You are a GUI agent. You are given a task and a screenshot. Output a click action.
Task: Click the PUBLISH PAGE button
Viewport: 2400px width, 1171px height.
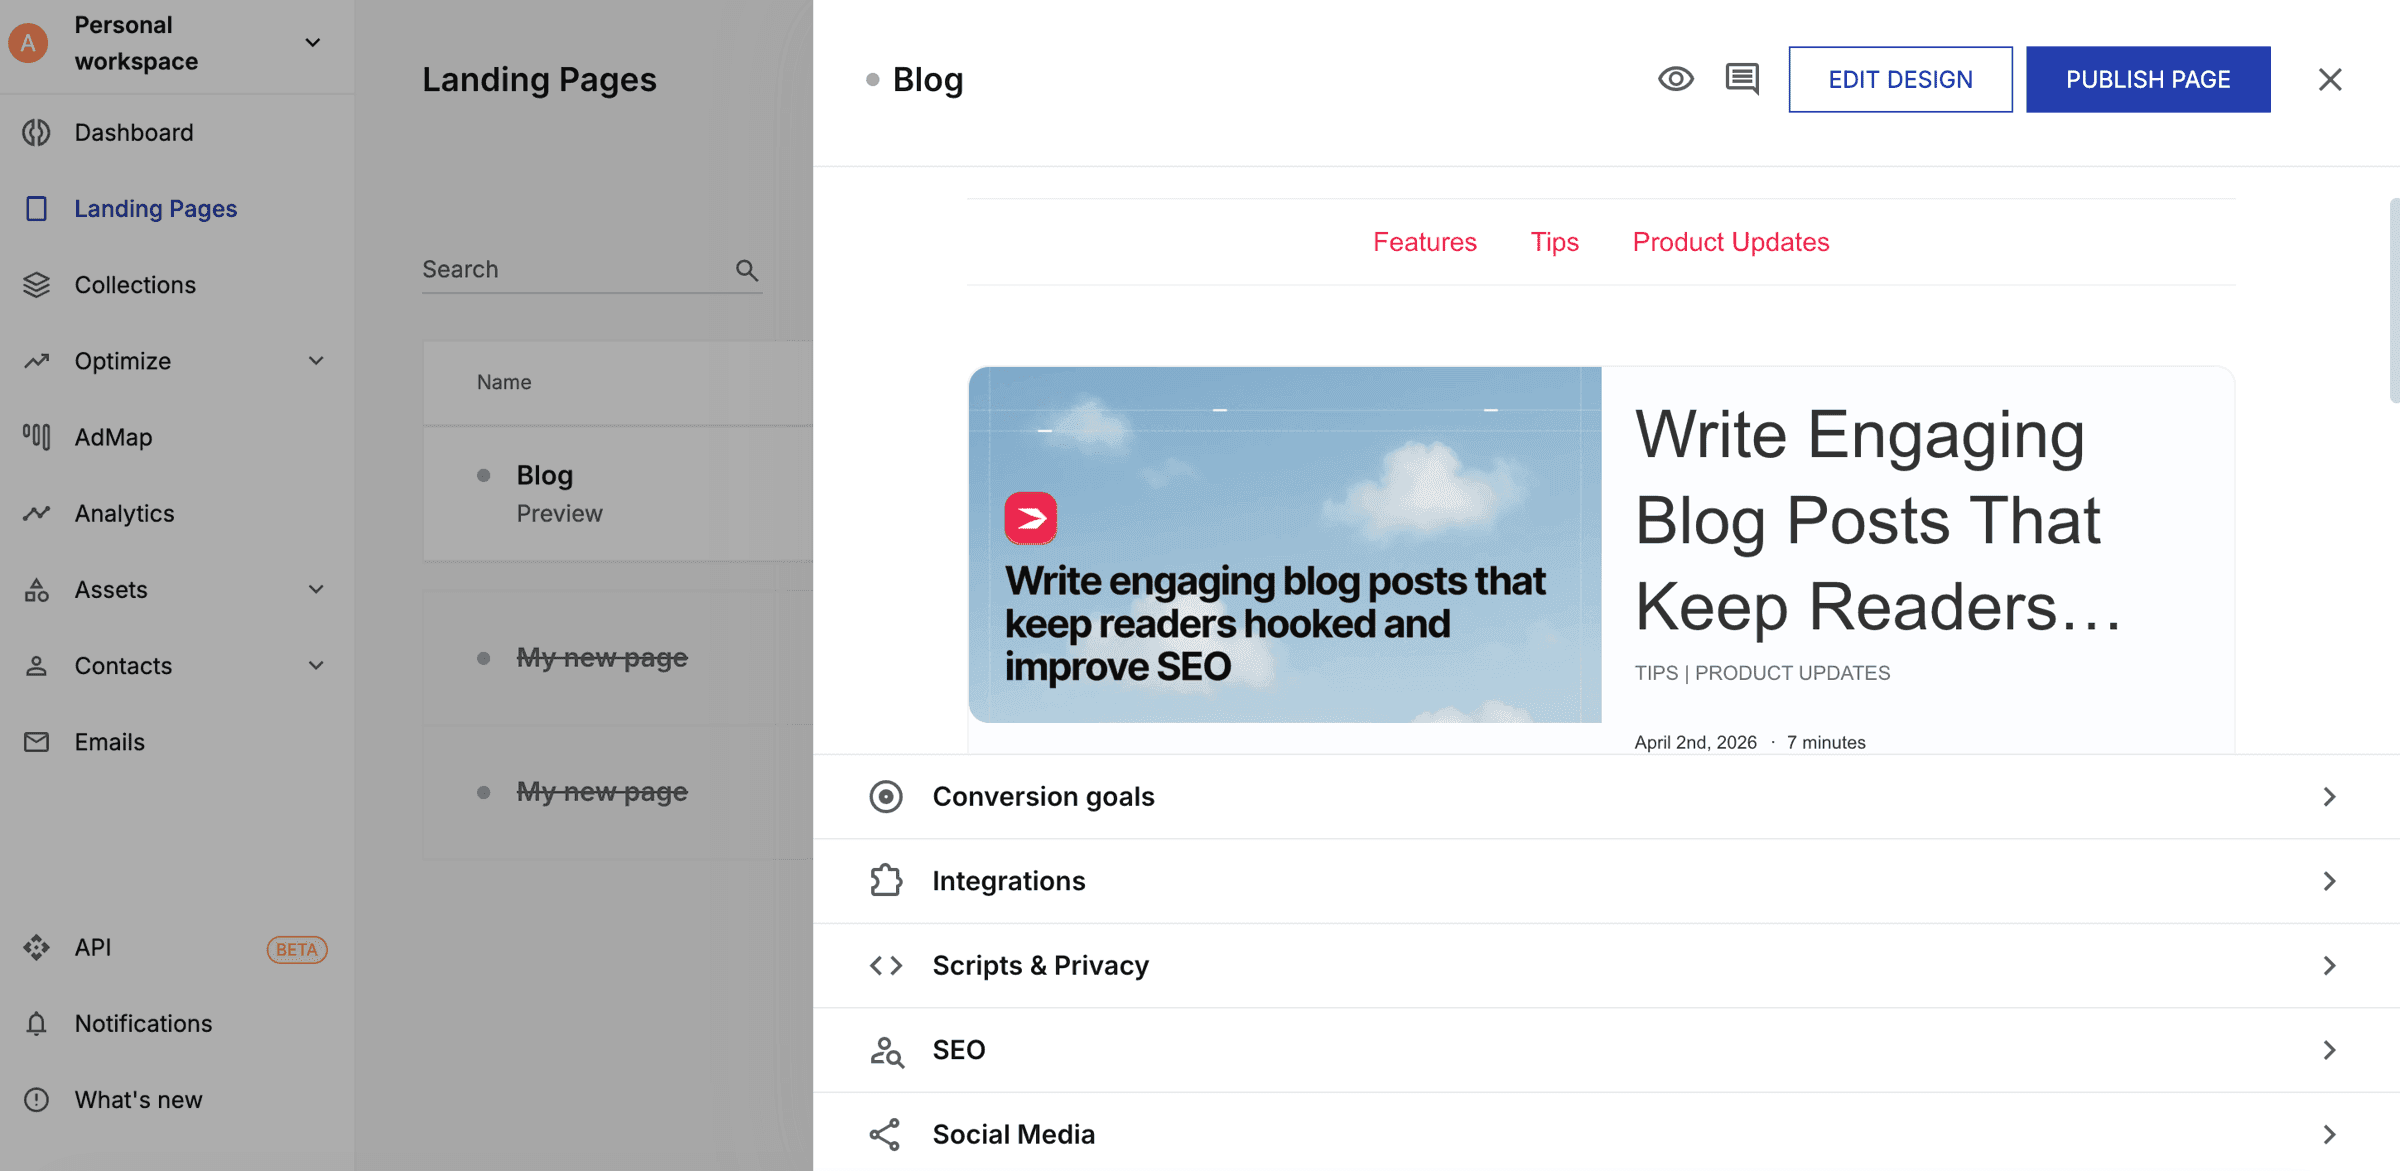click(2148, 79)
